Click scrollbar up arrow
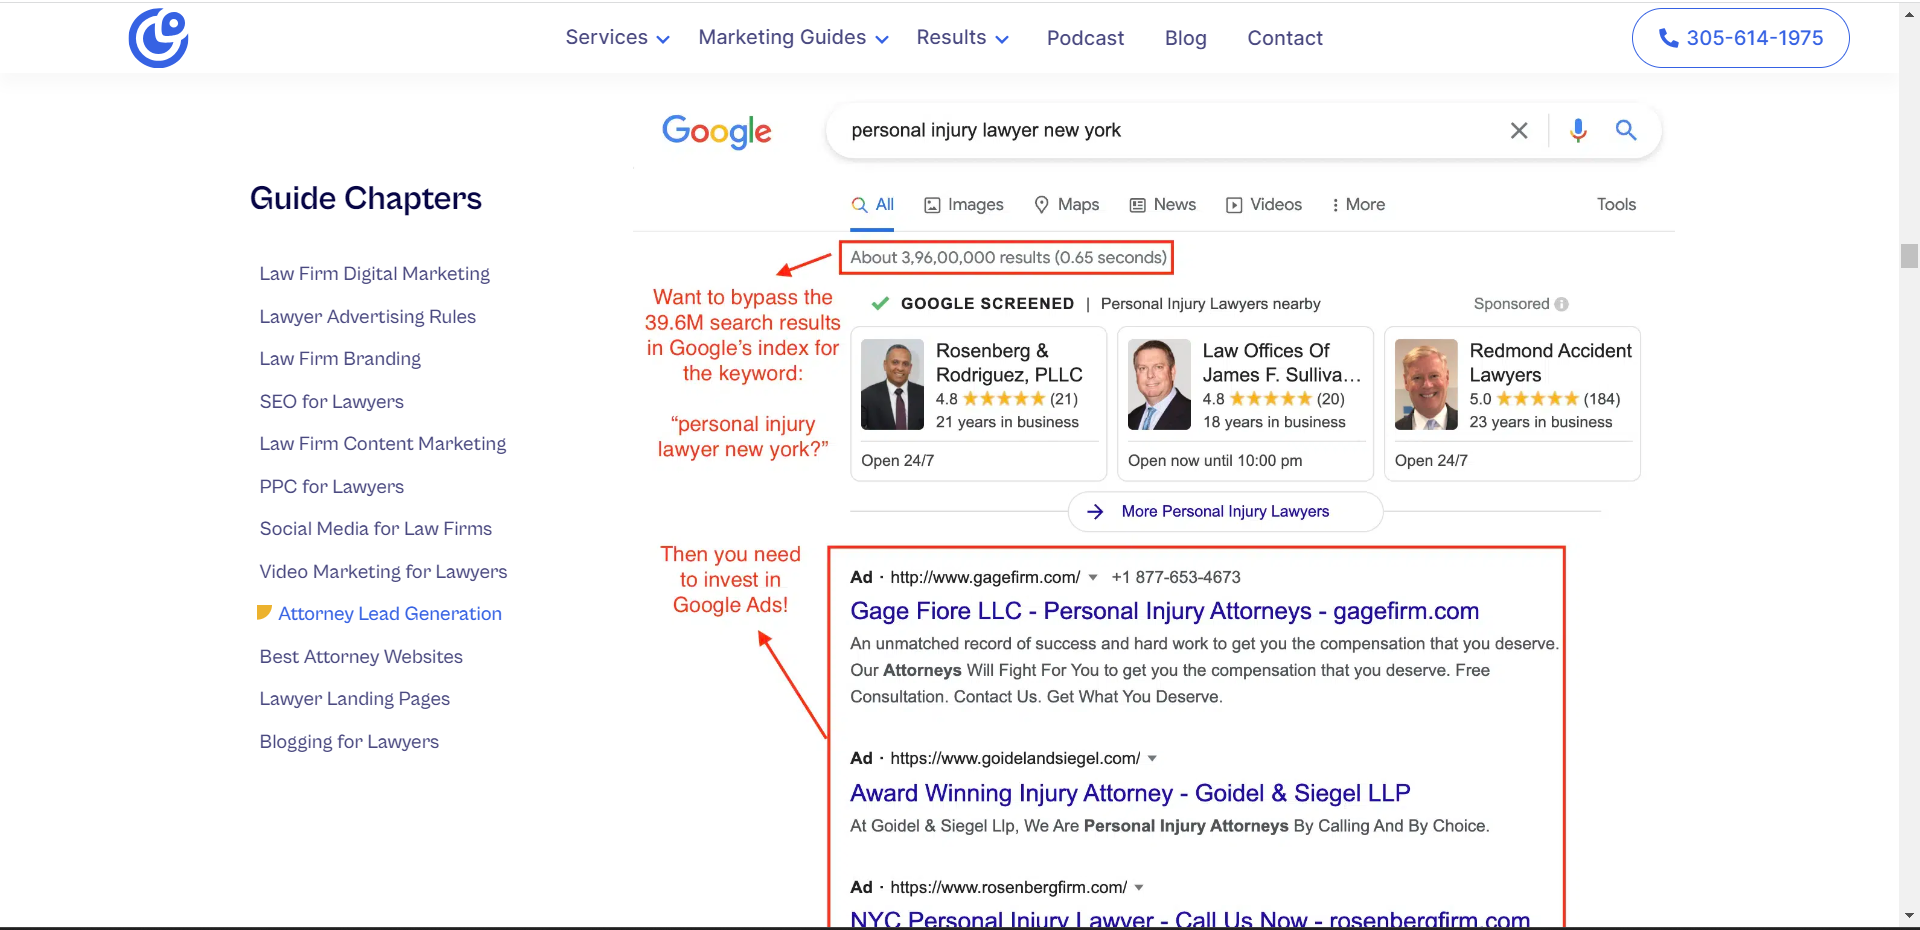The width and height of the screenshot is (1920, 930). 1909,12
